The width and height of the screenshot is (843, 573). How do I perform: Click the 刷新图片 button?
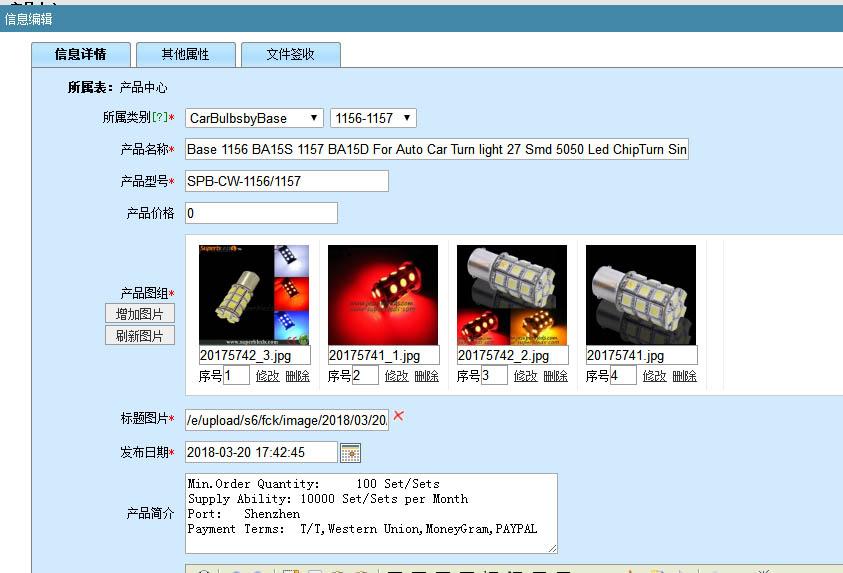coord(140,336)
